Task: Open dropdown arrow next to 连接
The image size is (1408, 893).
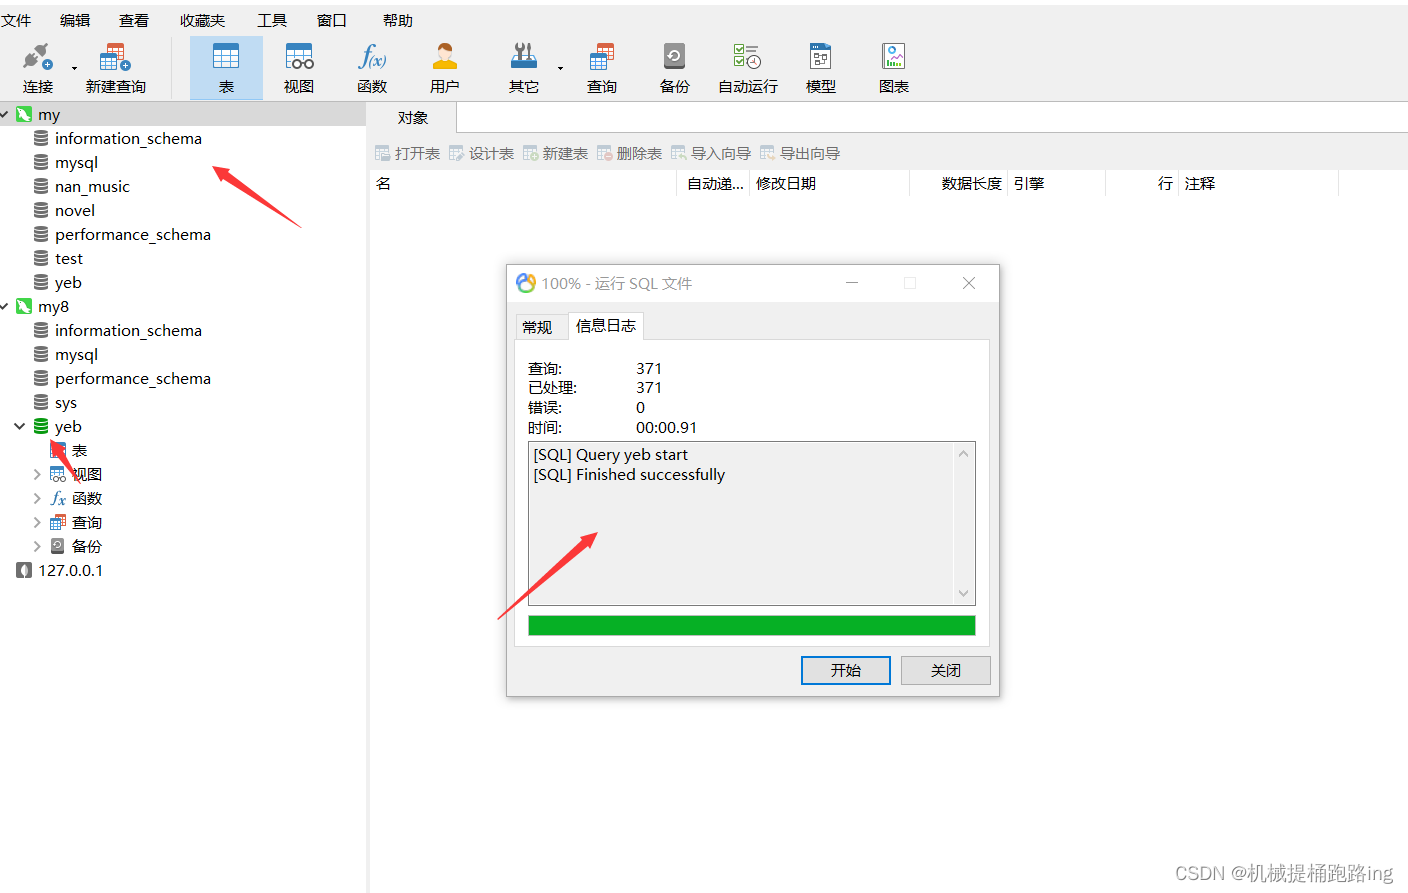Action: (74, 68)
